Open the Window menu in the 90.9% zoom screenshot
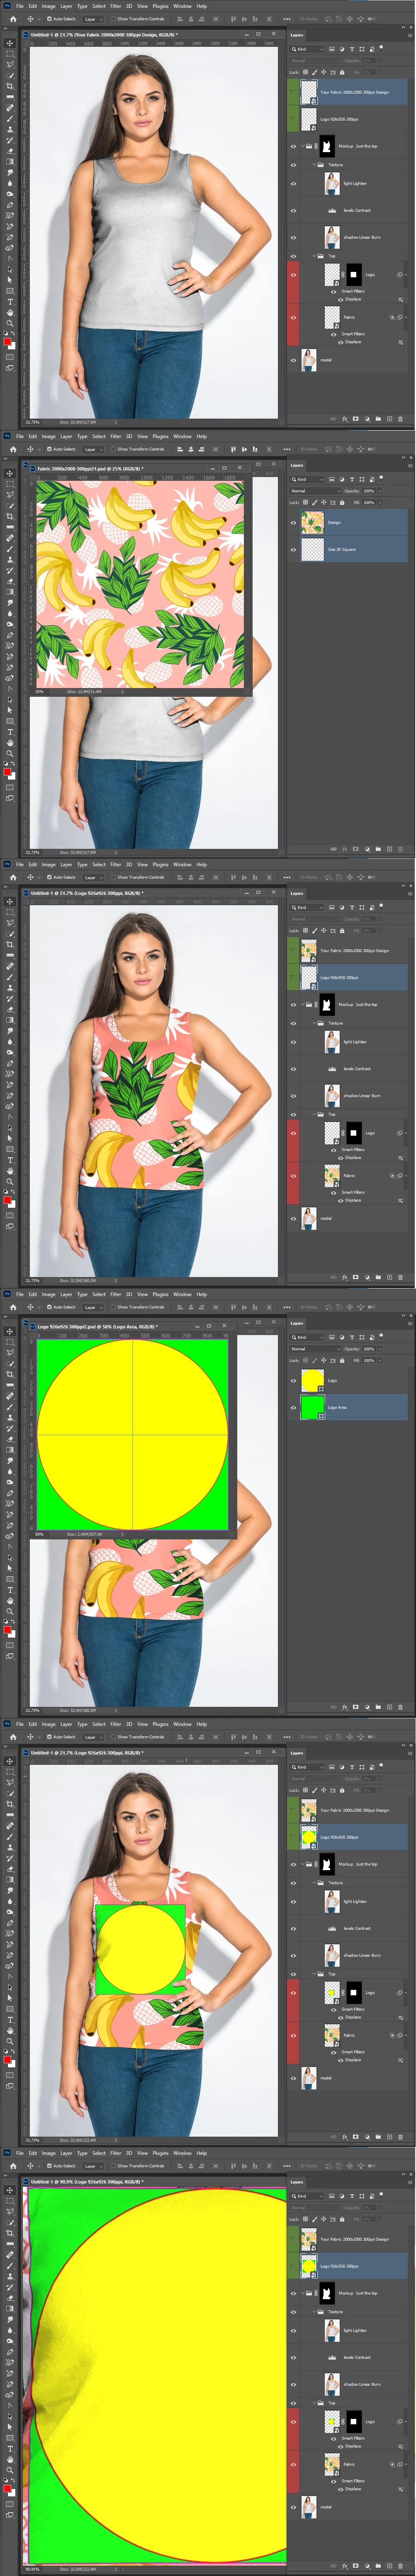This screenshot has height=2576, width=416. point(182,2153)
